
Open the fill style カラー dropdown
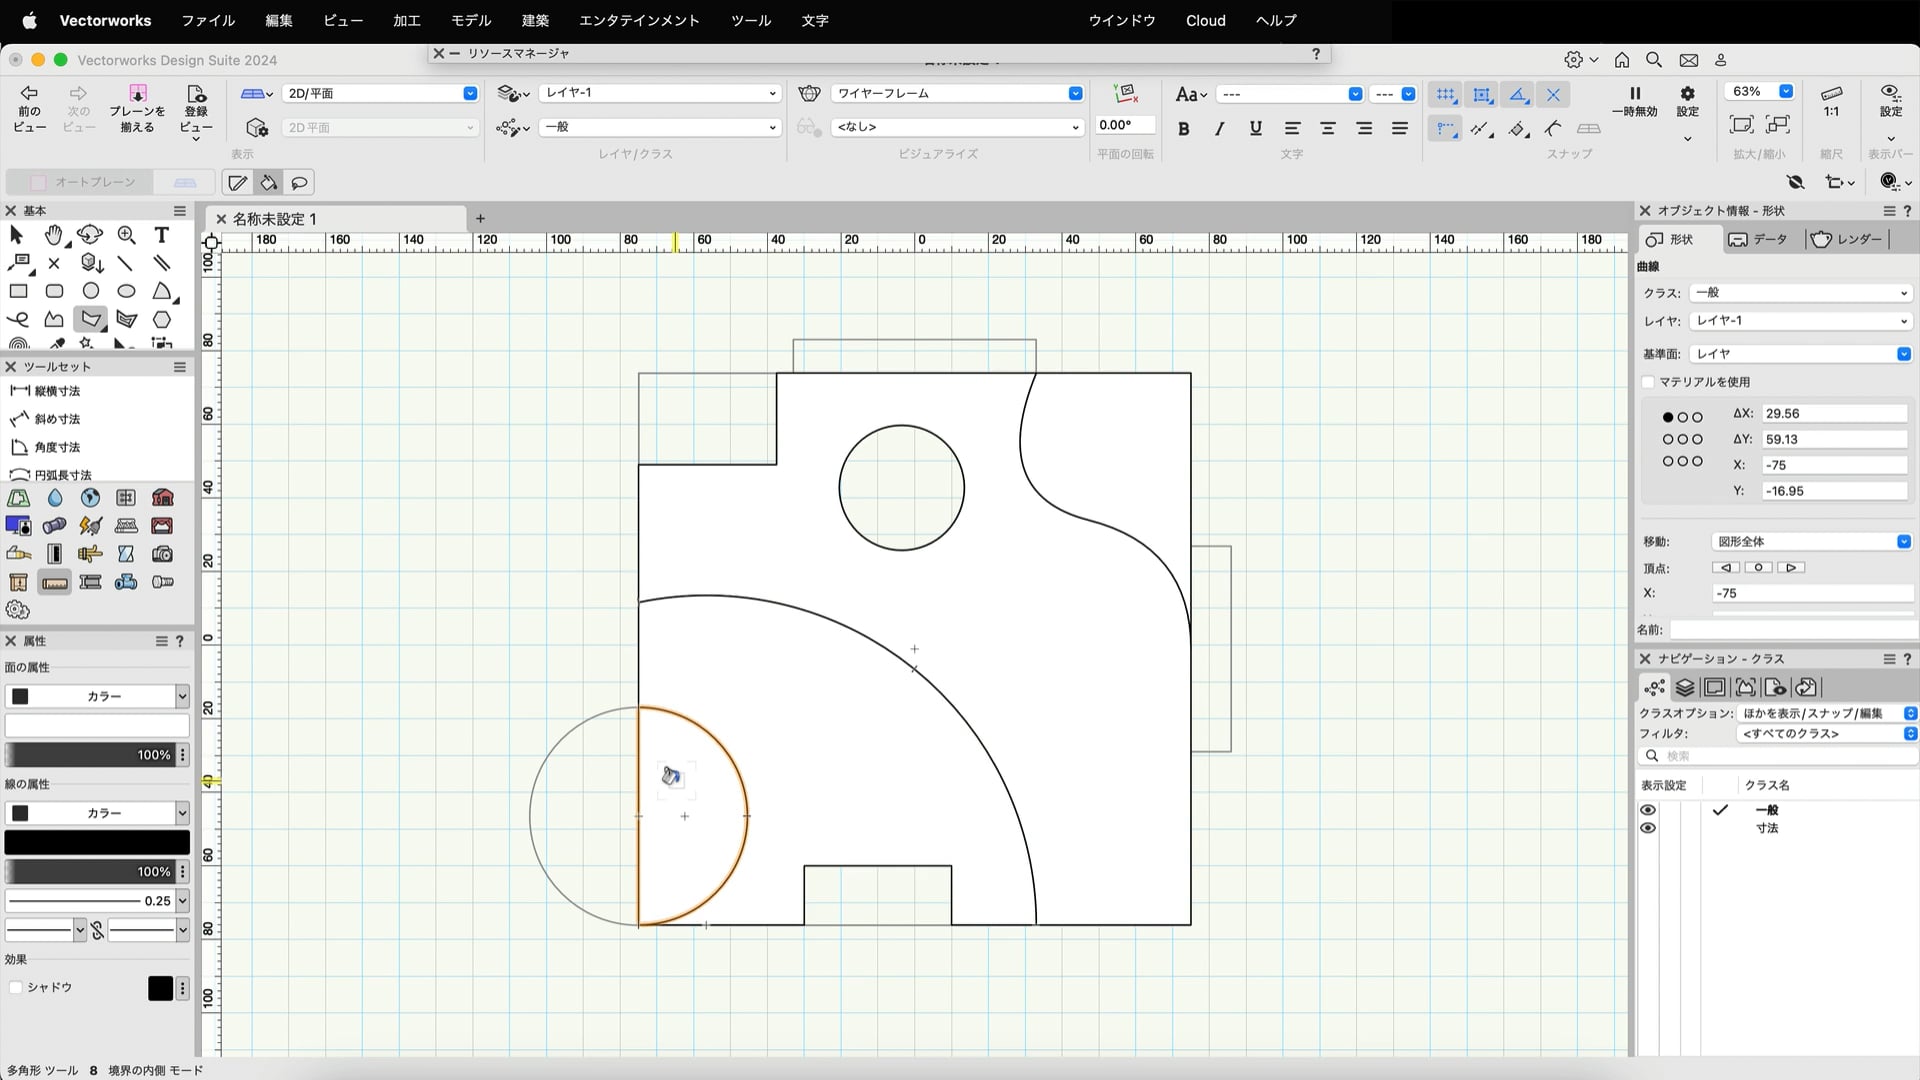pos(97,696)
